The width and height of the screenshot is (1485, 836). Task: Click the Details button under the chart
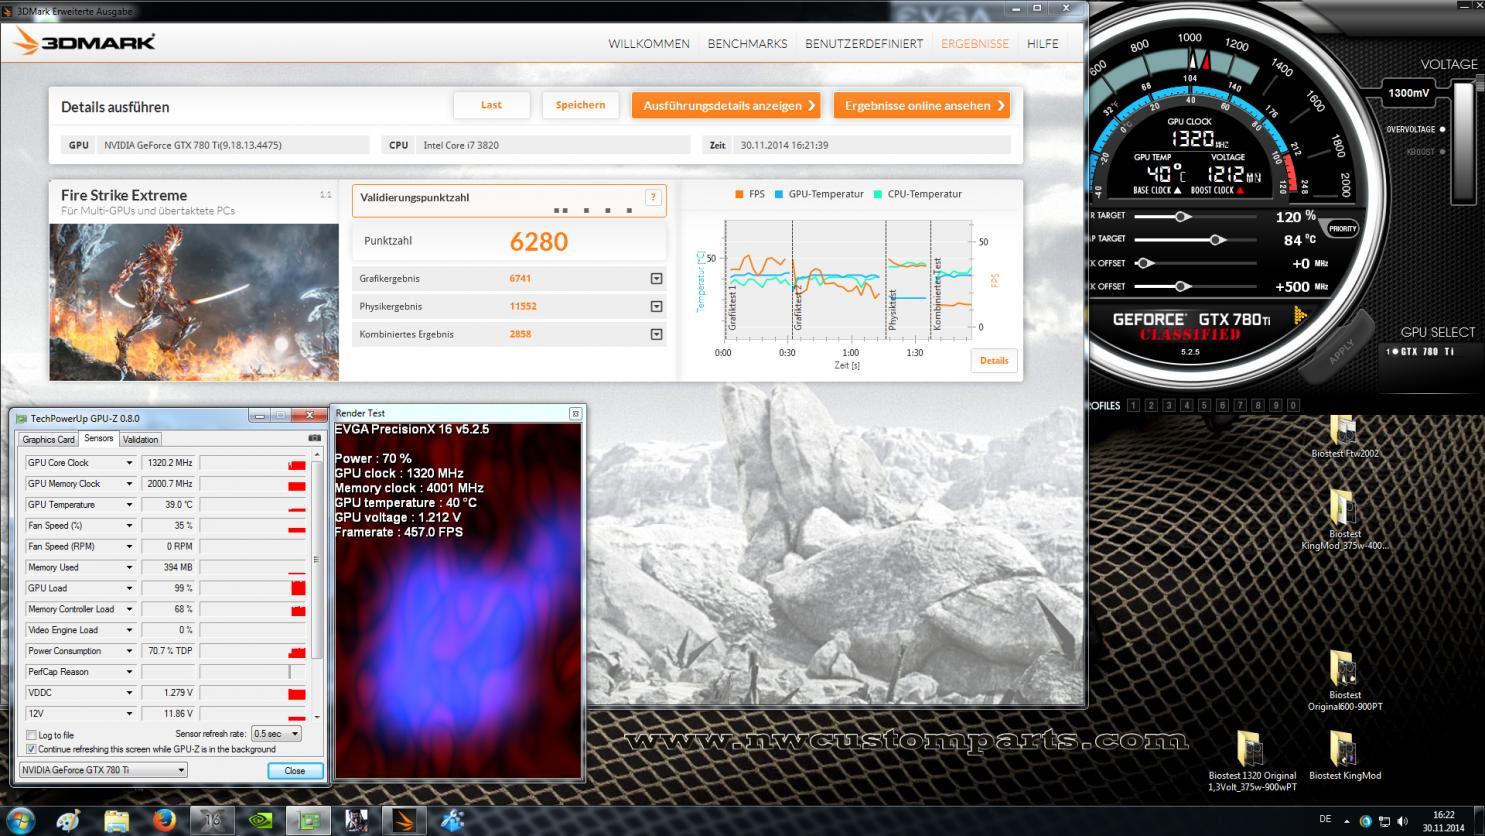(994, 361)
